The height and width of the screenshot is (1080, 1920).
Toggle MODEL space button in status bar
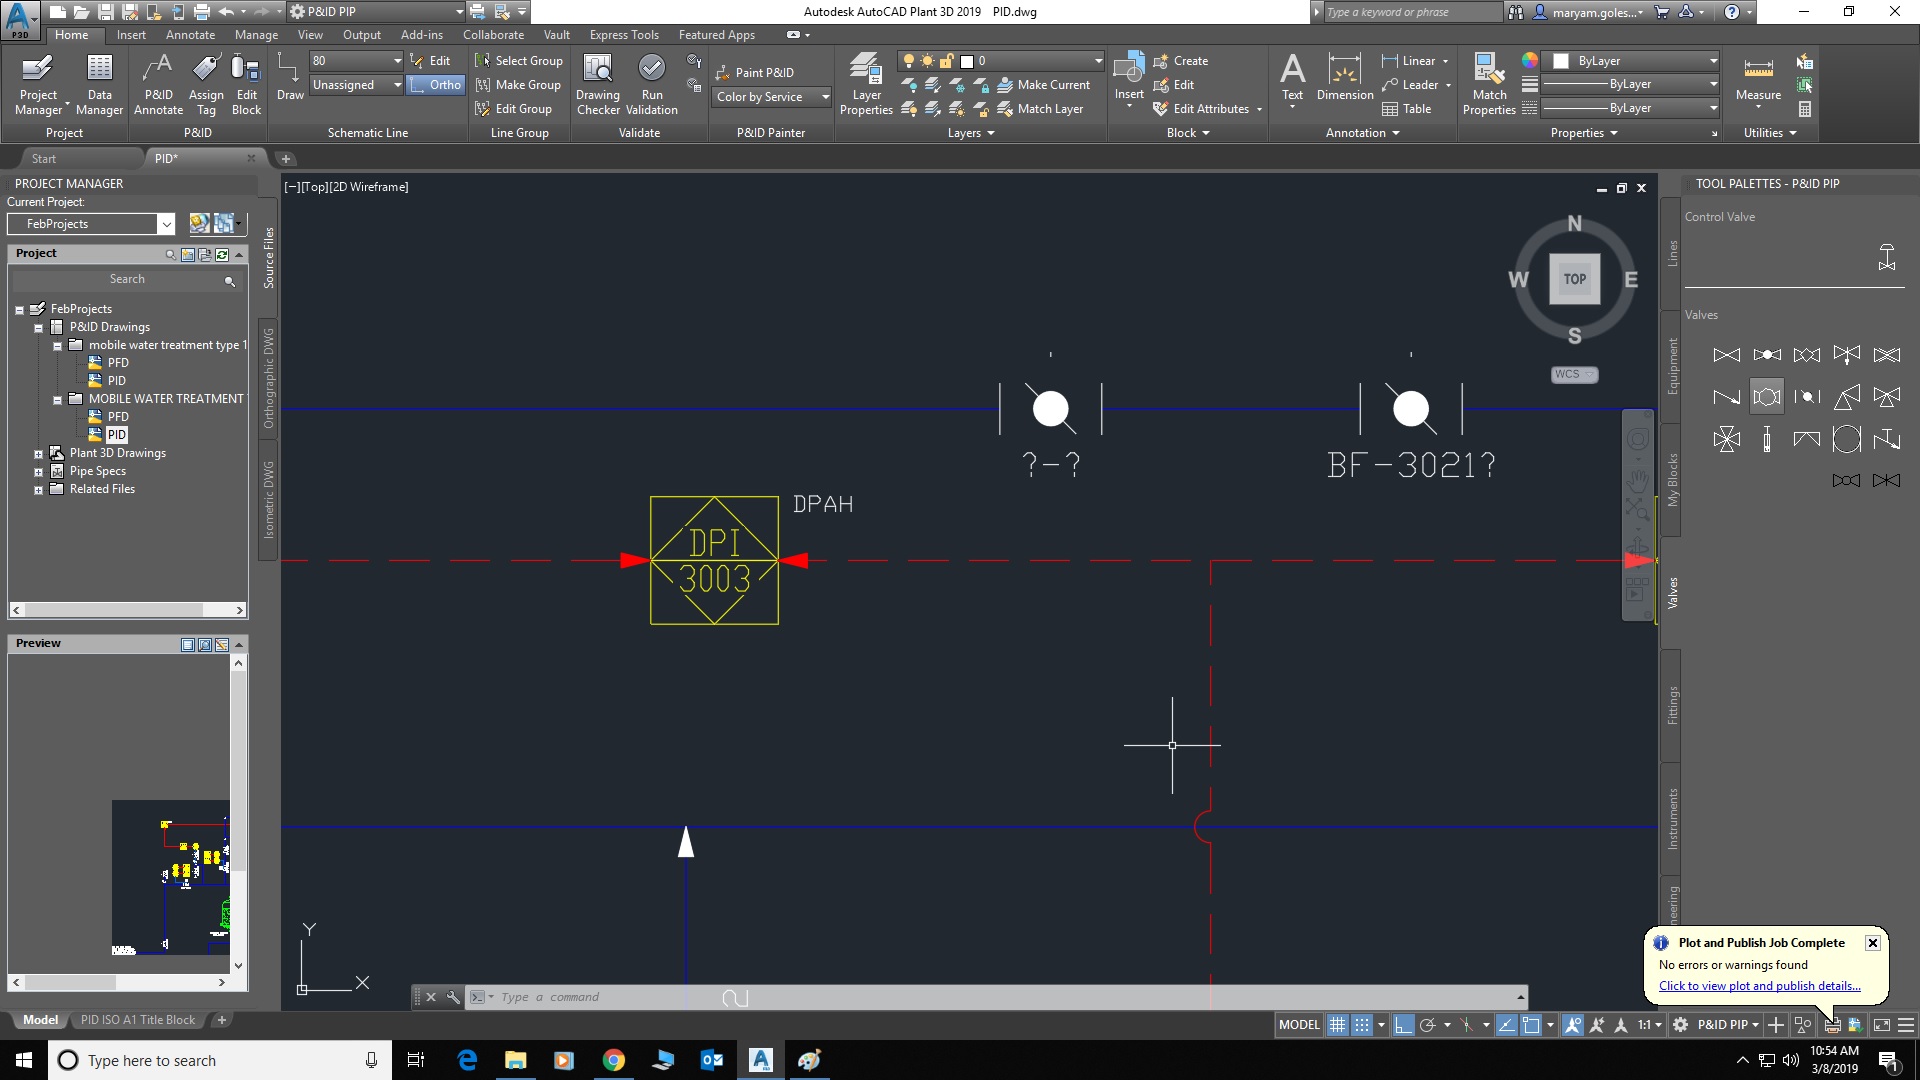[x=1299, y=1025]
